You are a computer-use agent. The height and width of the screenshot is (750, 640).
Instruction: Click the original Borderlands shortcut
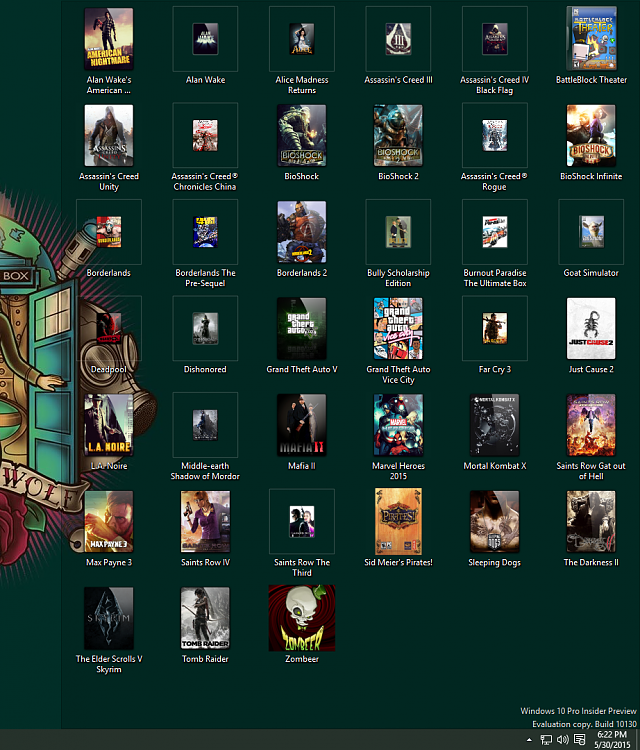109,232
